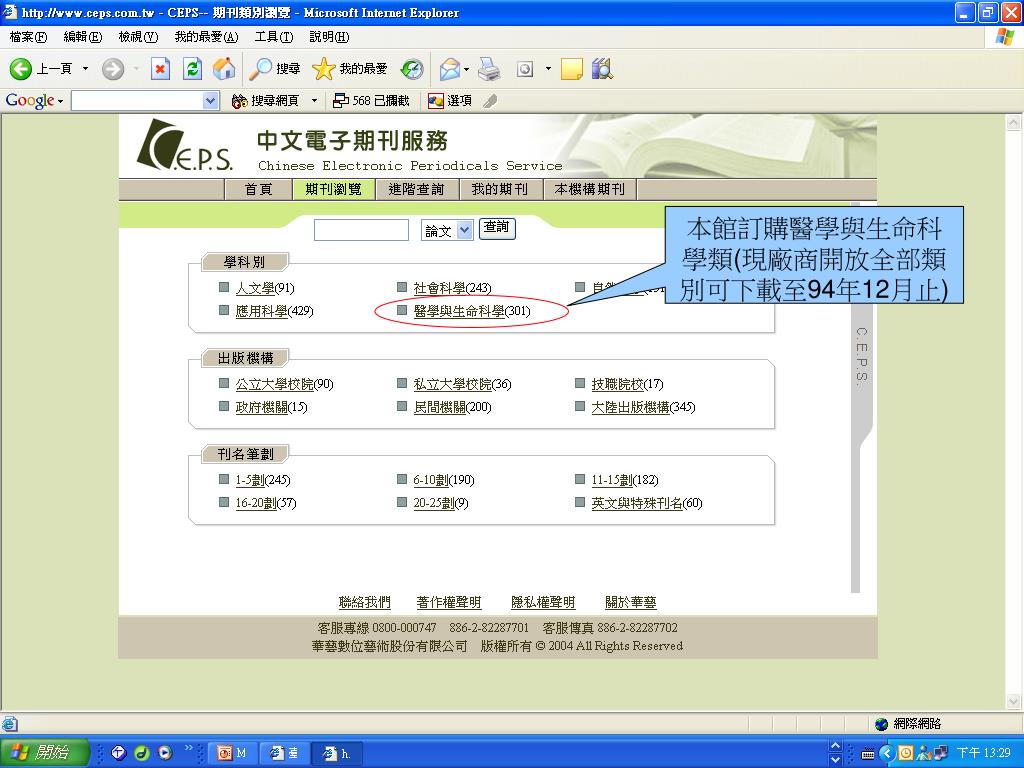1024x768 pixels.
Task: Click the screen-square toolbar icon
Action: [525, 69]
